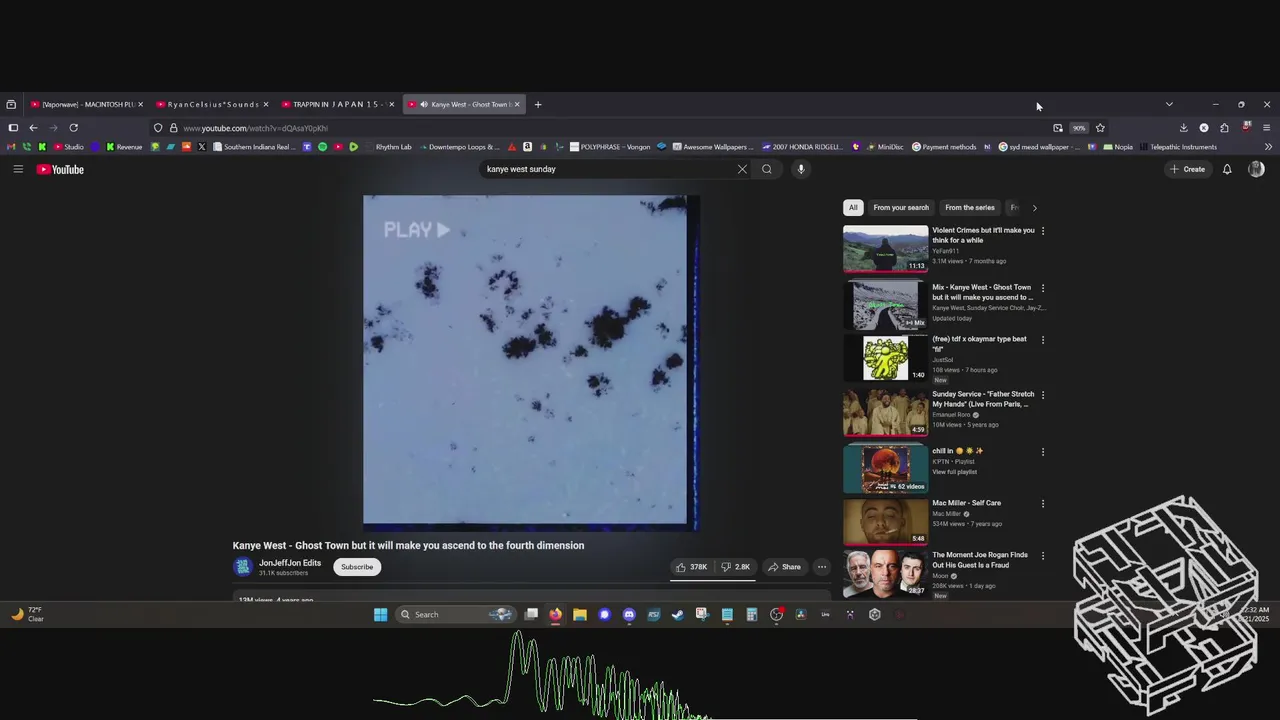Like the Ghost Town video
Viewport: 1280px width, 720px height.
click(691, 567)
